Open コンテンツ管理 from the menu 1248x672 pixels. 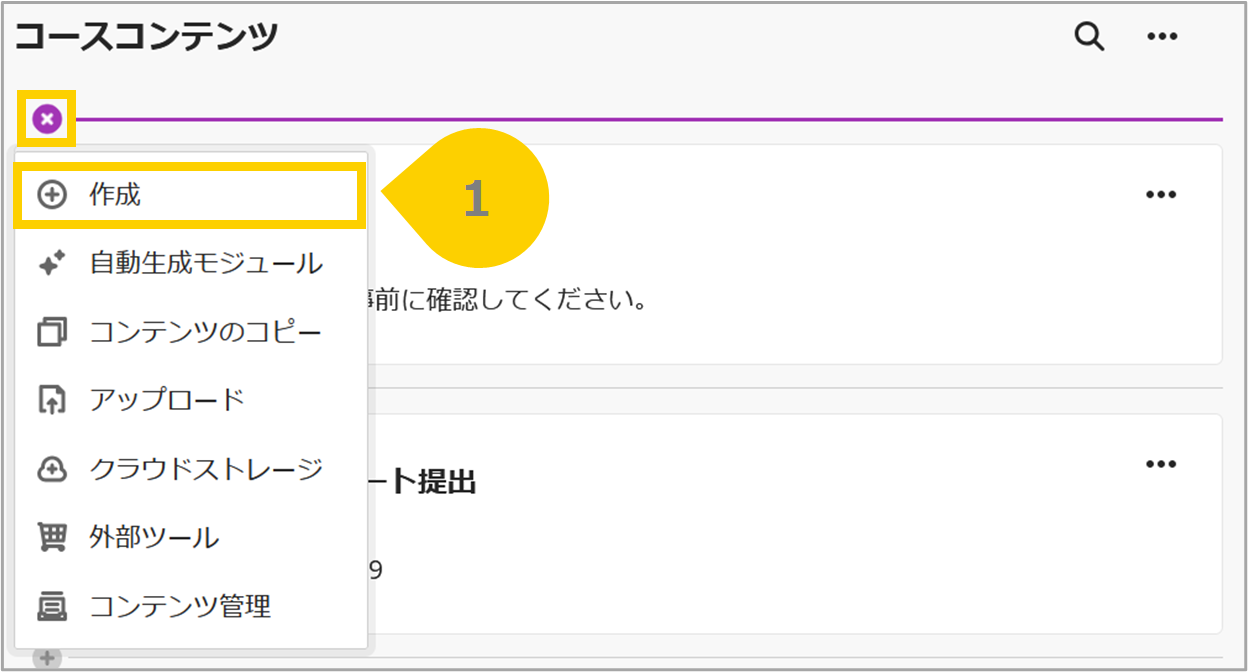coord(191,606)
